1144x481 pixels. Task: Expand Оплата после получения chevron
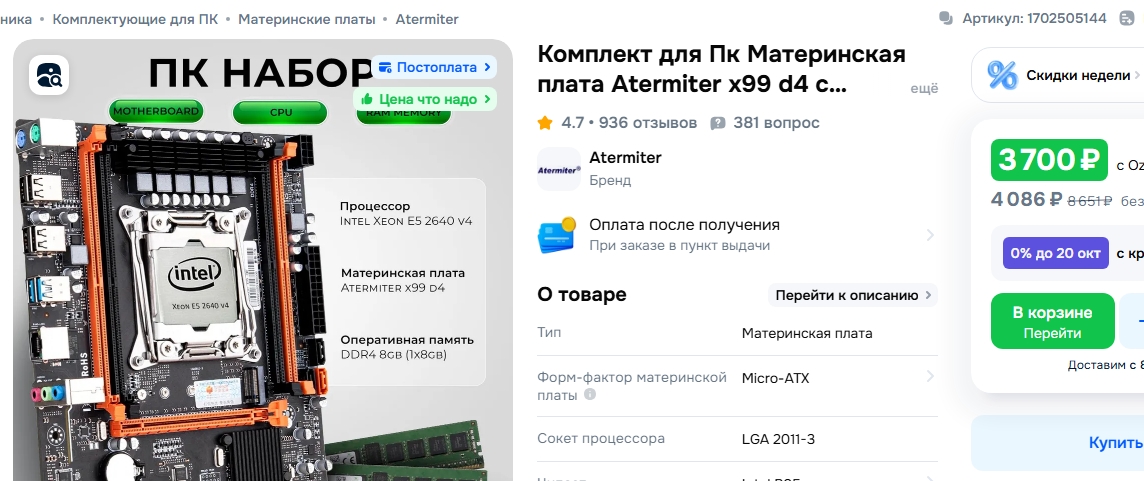click(x=930, y=235)
